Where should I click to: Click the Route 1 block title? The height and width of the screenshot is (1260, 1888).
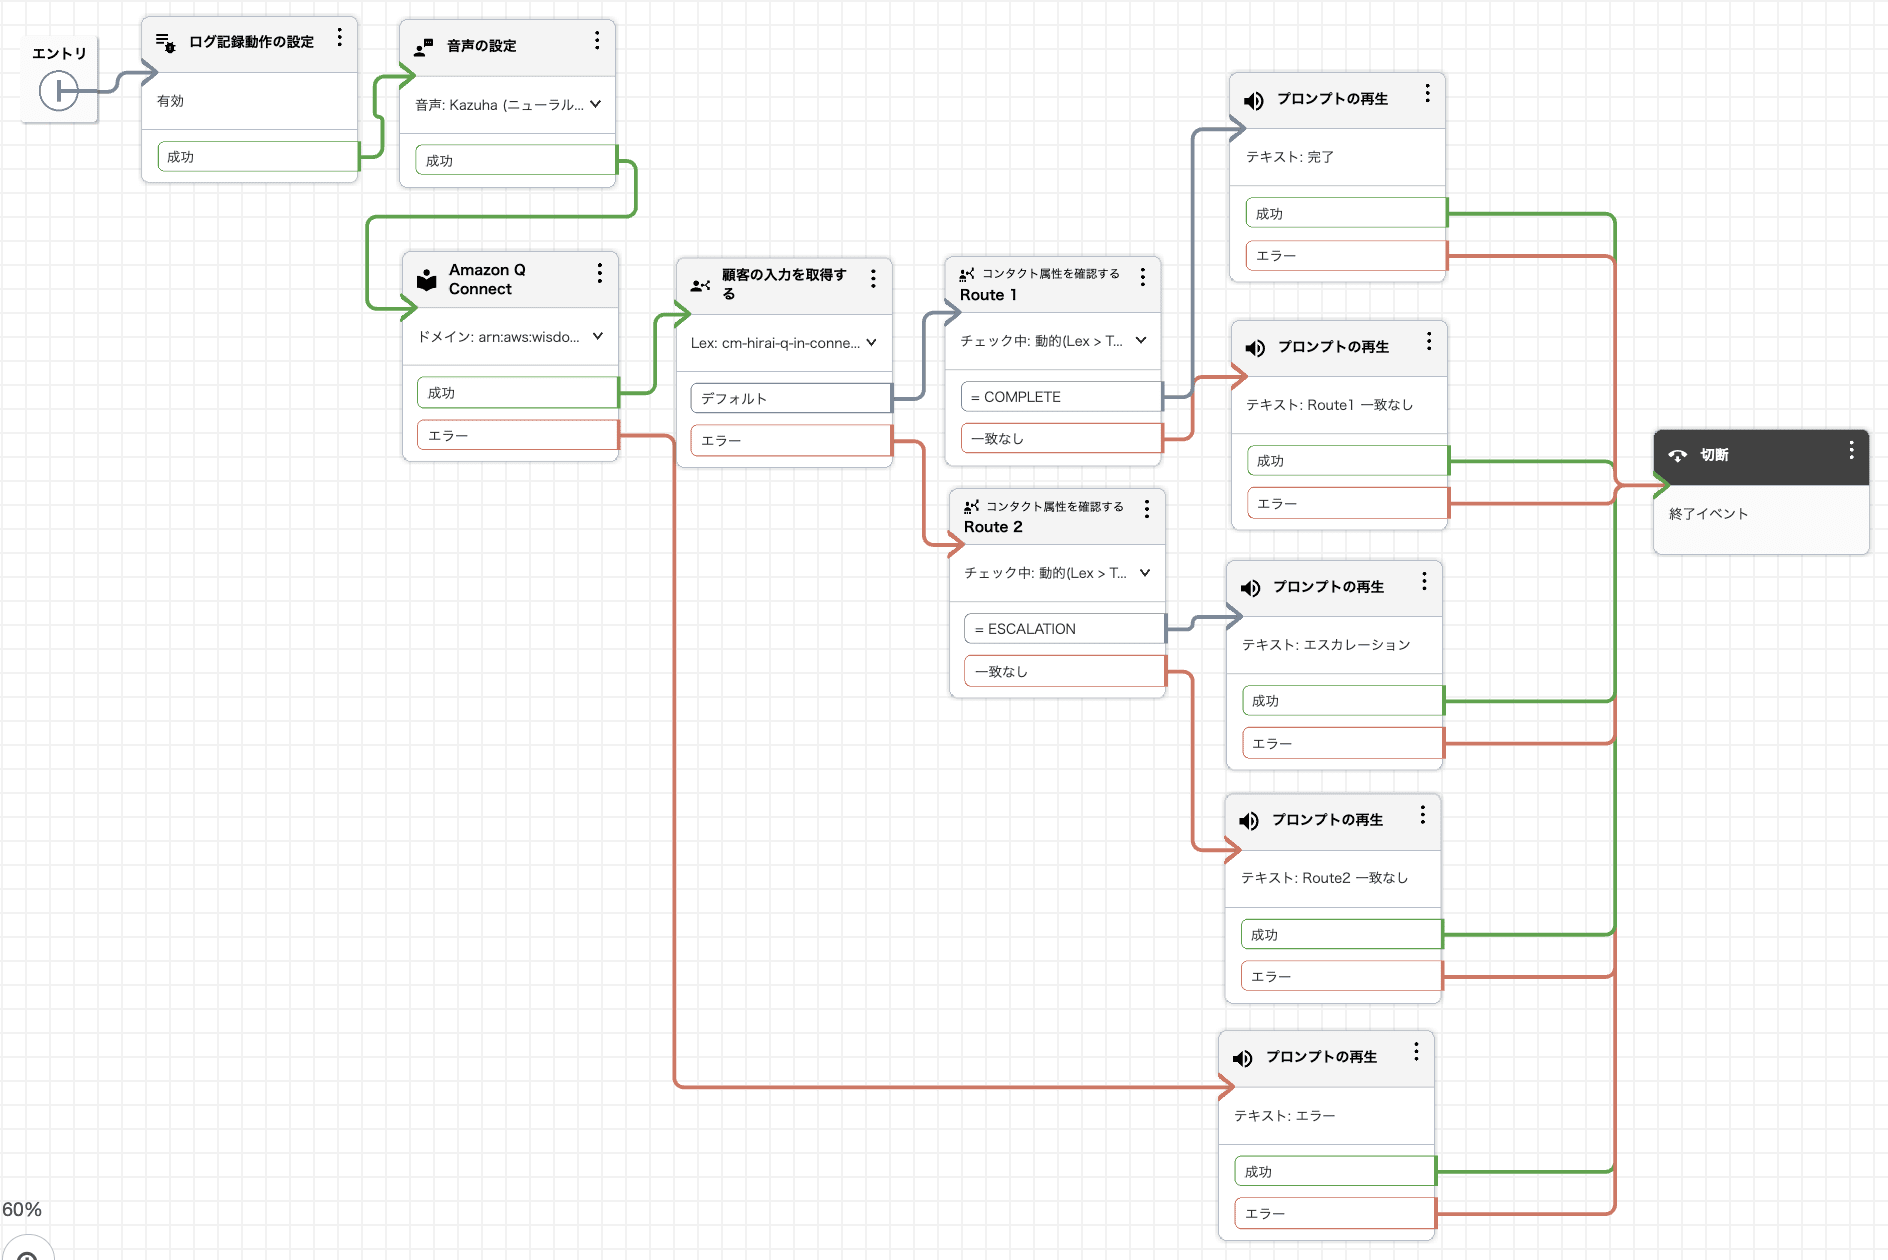click(989, 295)
